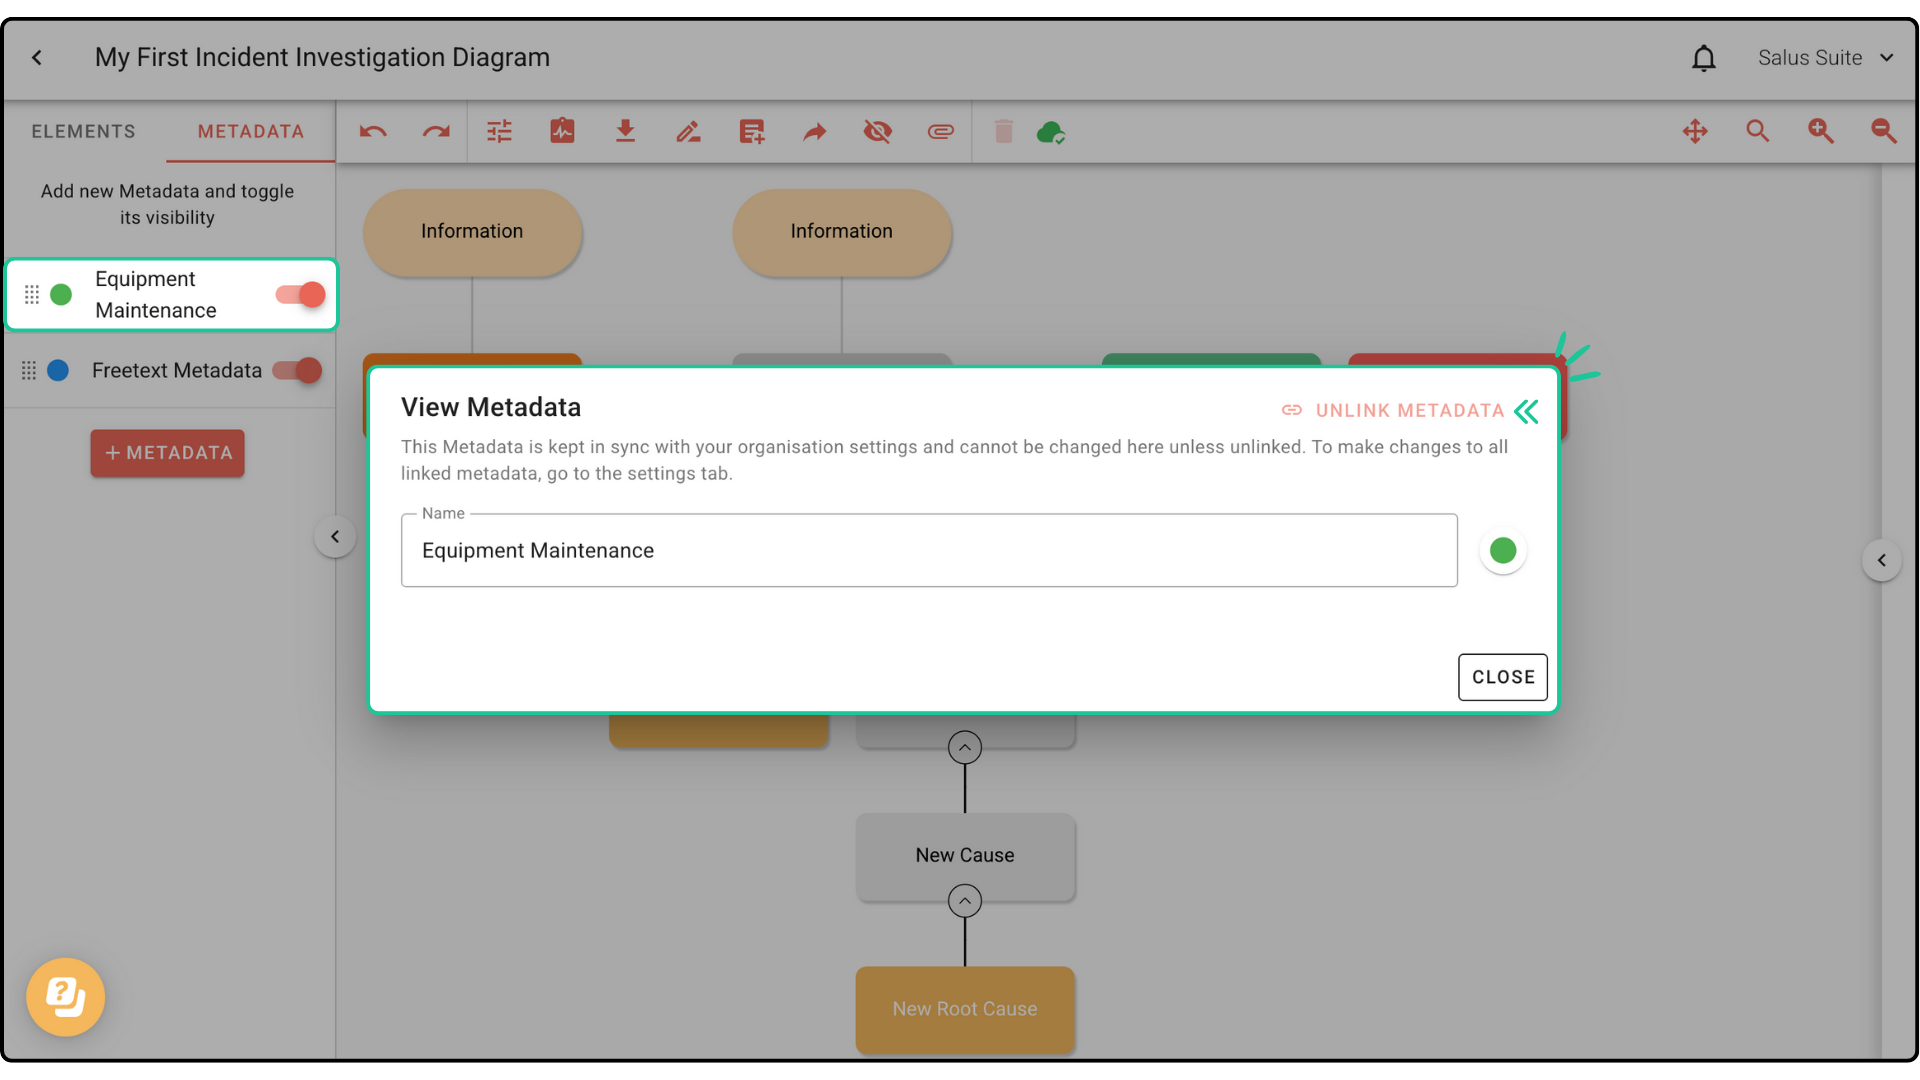
Task: Click the download diagram icon
Action: [x=625, y=131]
